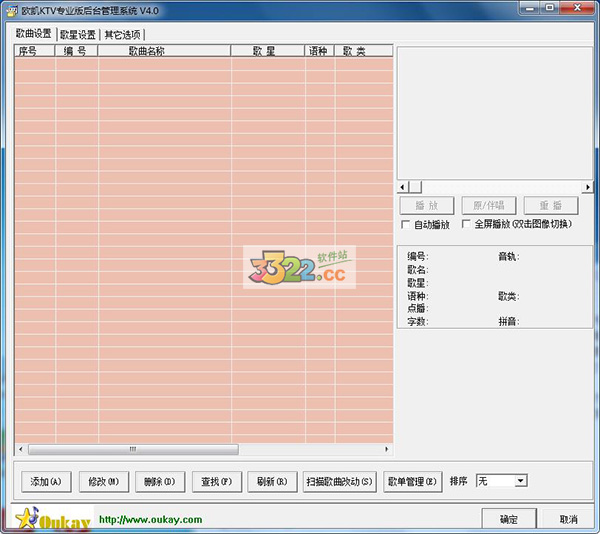Image resolution: width=600 pixels, height=534 pixels.
Task: Click the 查找(F) button
Action: 217,481
